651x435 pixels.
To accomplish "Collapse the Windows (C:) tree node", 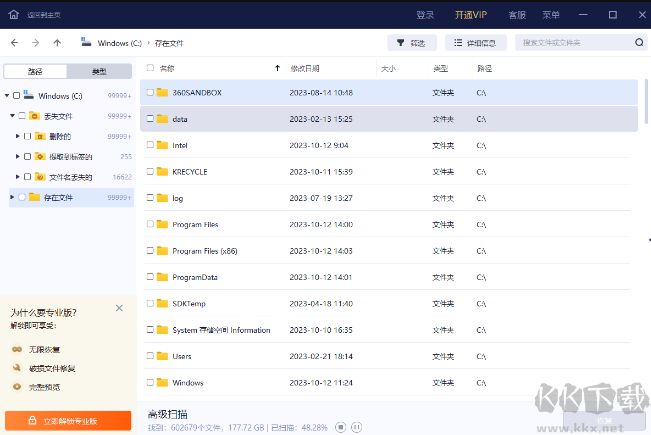I will tap(7, 96).
